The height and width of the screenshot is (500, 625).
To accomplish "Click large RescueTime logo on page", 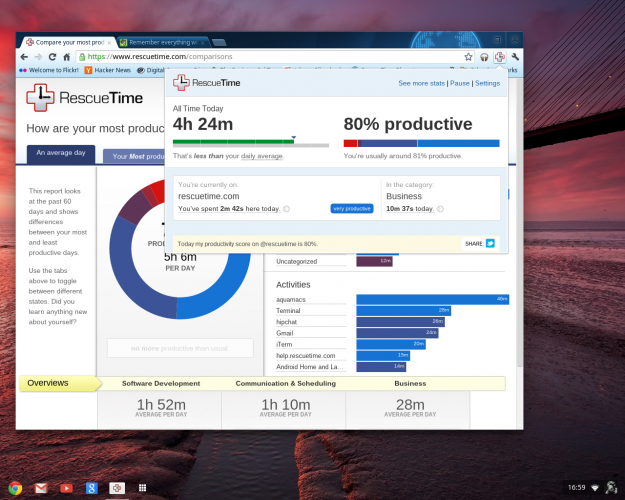I will 85,98.
